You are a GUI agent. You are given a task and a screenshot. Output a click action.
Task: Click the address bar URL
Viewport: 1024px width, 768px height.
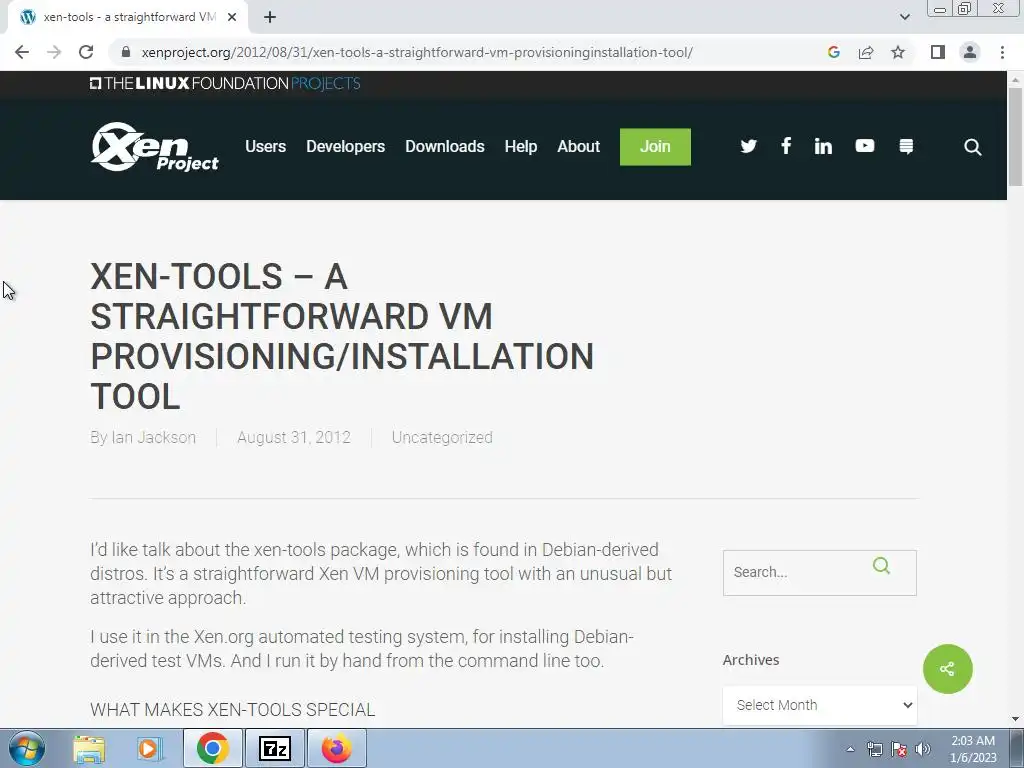pos(417,52)
